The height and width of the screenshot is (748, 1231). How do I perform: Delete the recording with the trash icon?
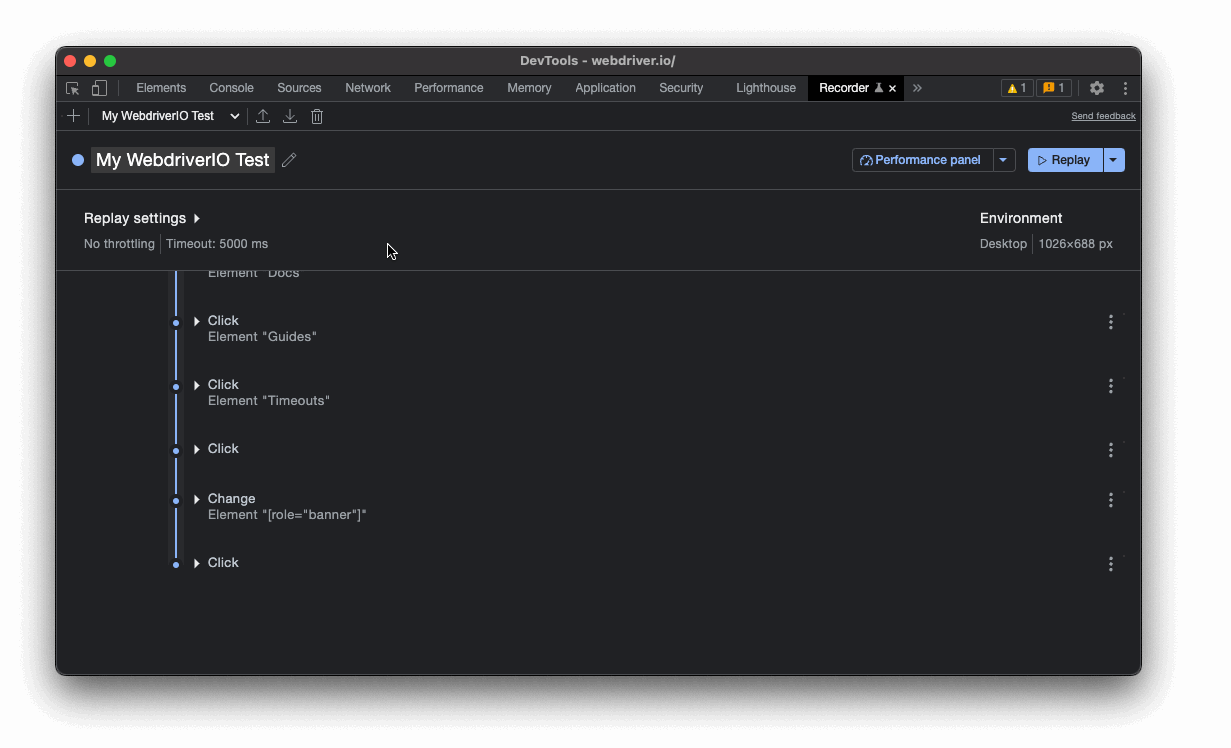tap(317, 116)
